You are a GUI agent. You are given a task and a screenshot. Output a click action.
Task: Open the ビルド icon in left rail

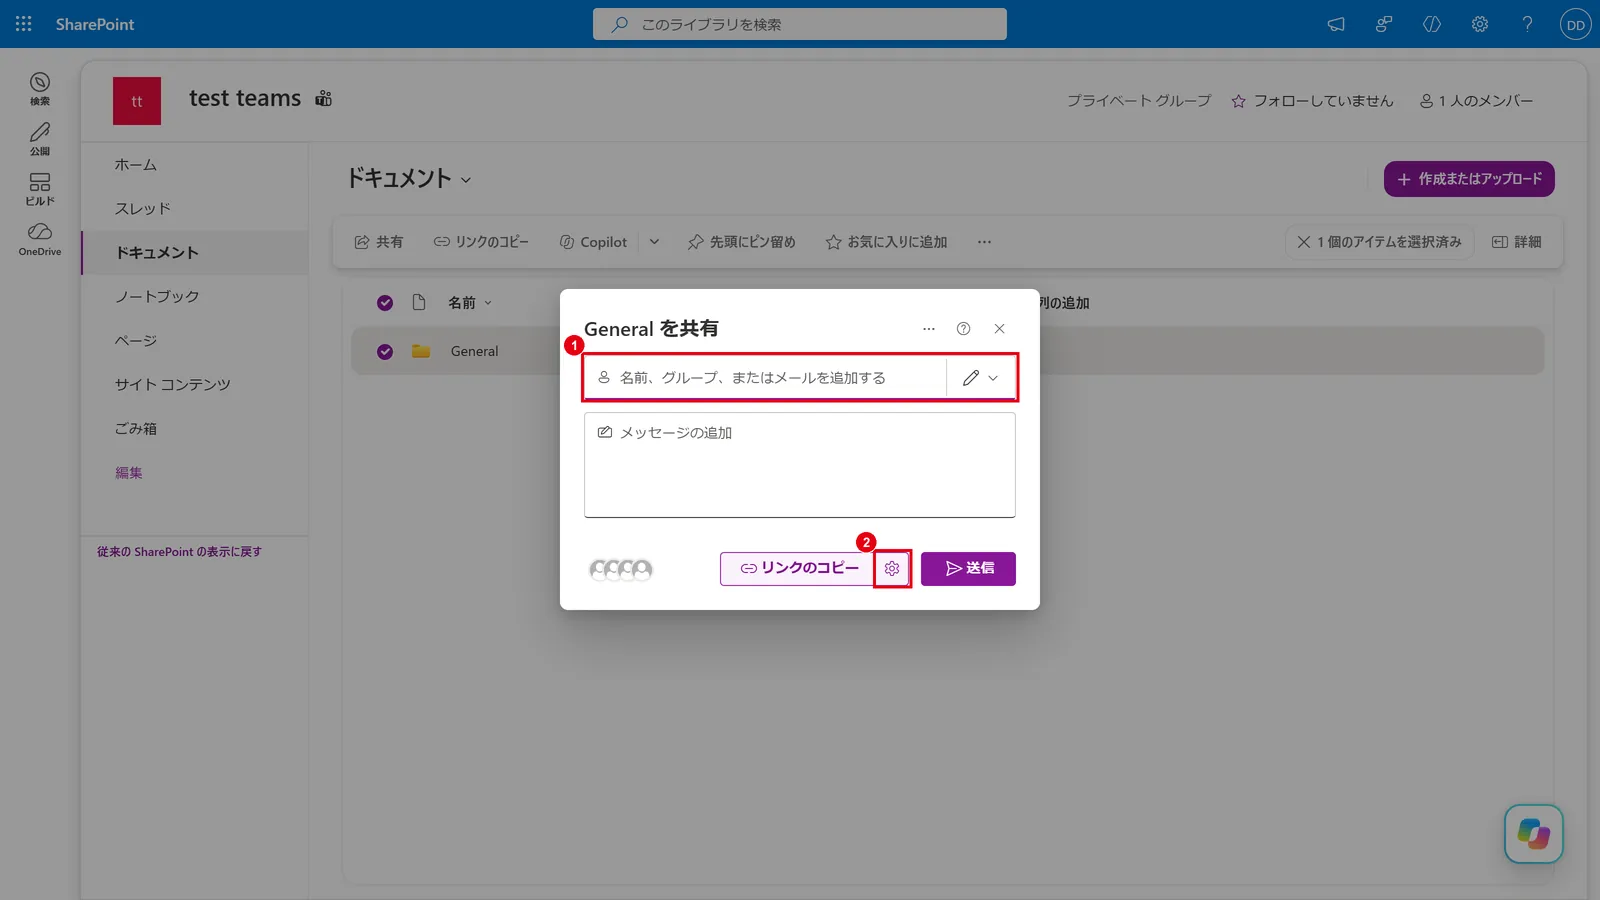[x=40, y=188]
